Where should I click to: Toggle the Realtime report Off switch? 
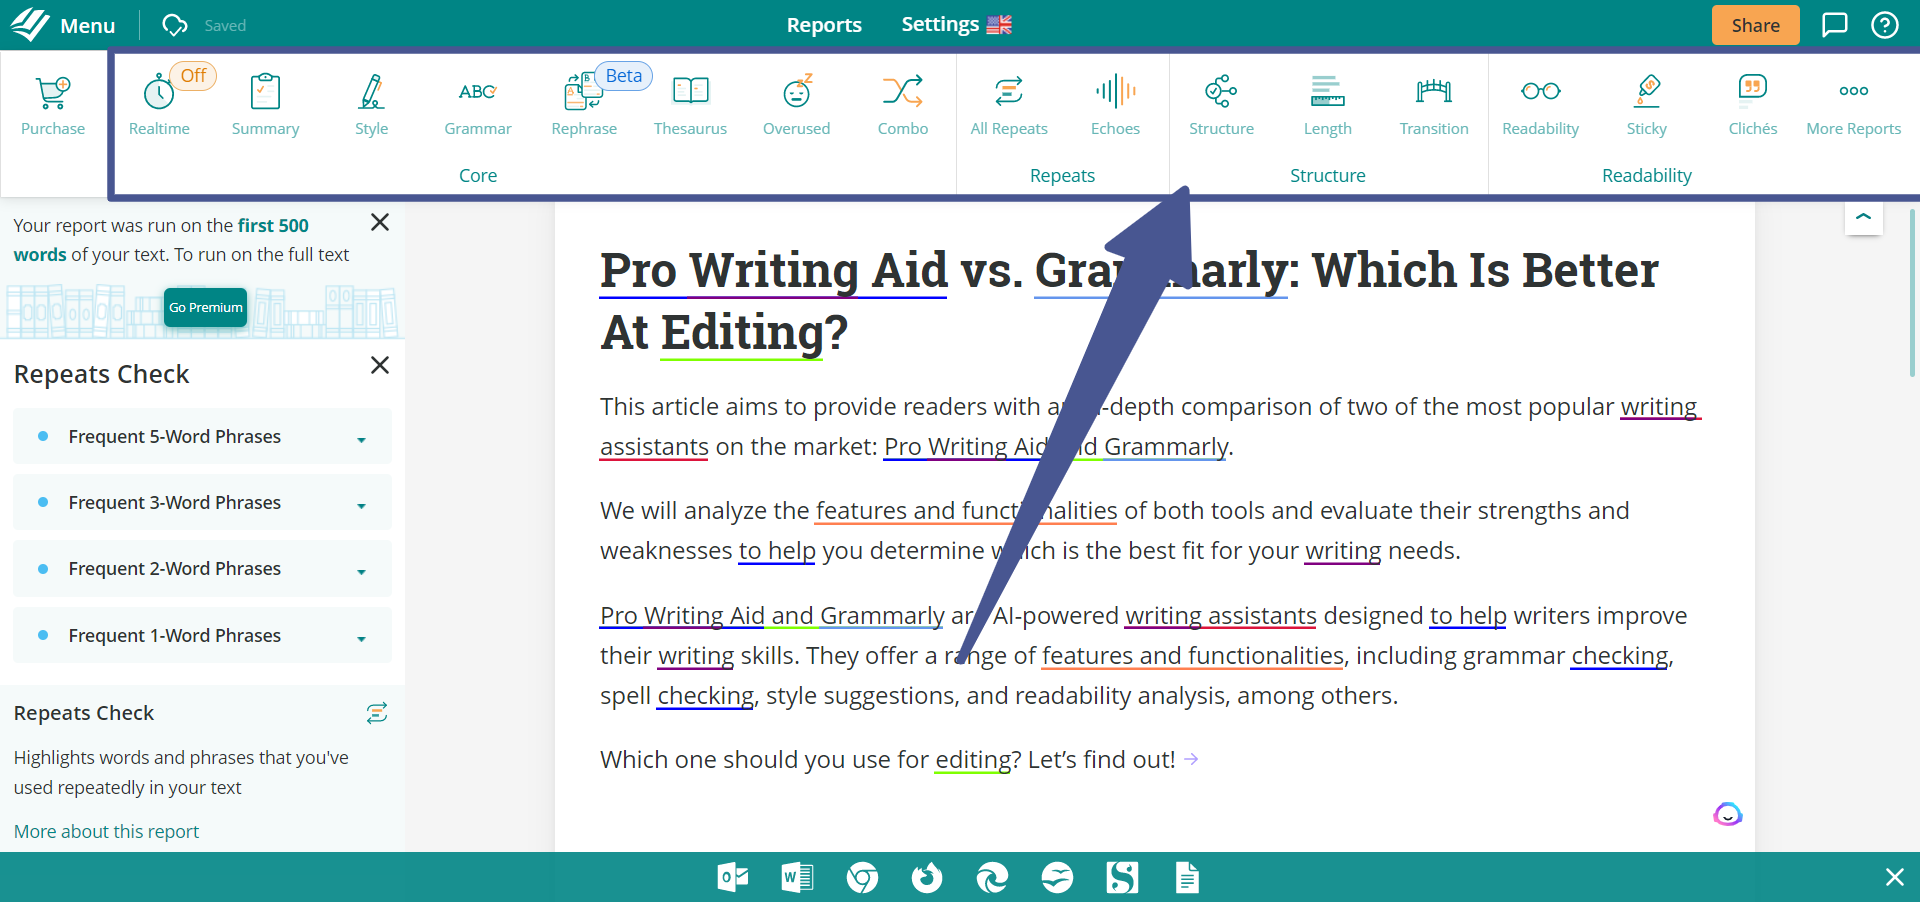click(x=193, y=76)
